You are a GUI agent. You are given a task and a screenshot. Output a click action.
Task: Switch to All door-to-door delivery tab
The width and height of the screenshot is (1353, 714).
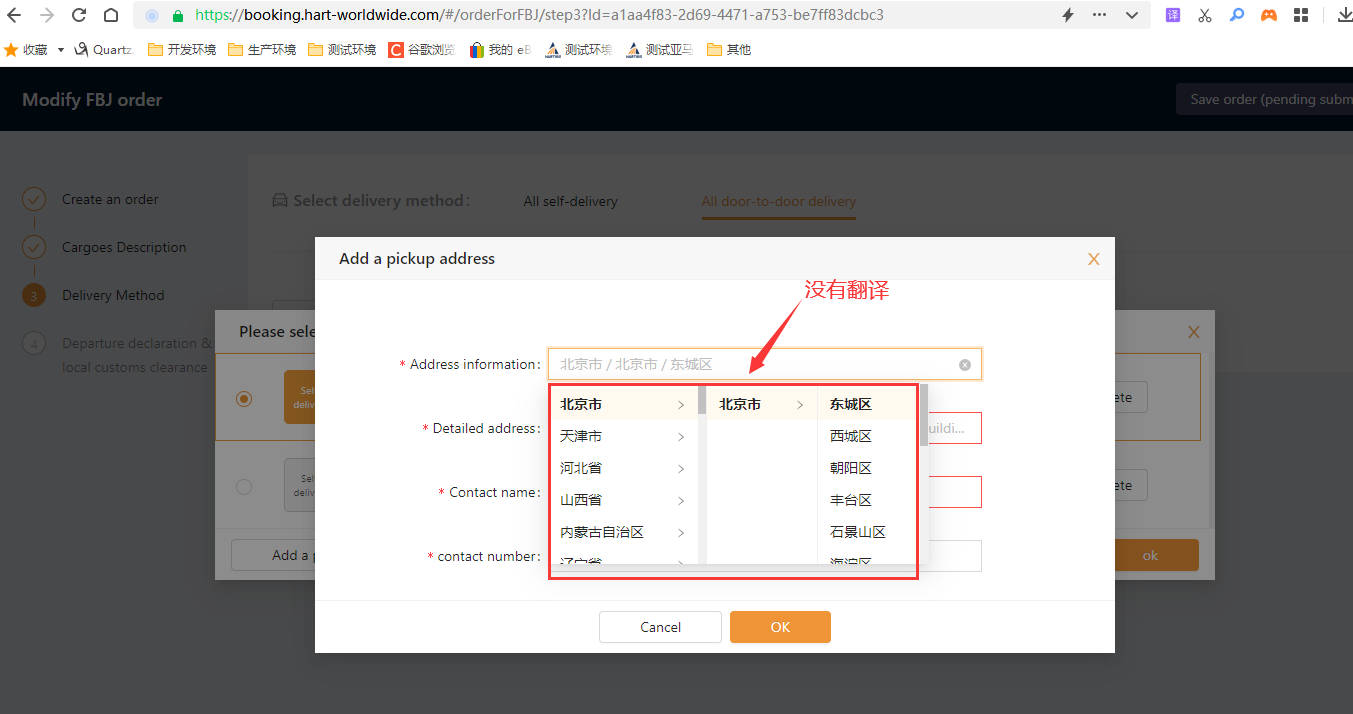[x=778, y=201]
